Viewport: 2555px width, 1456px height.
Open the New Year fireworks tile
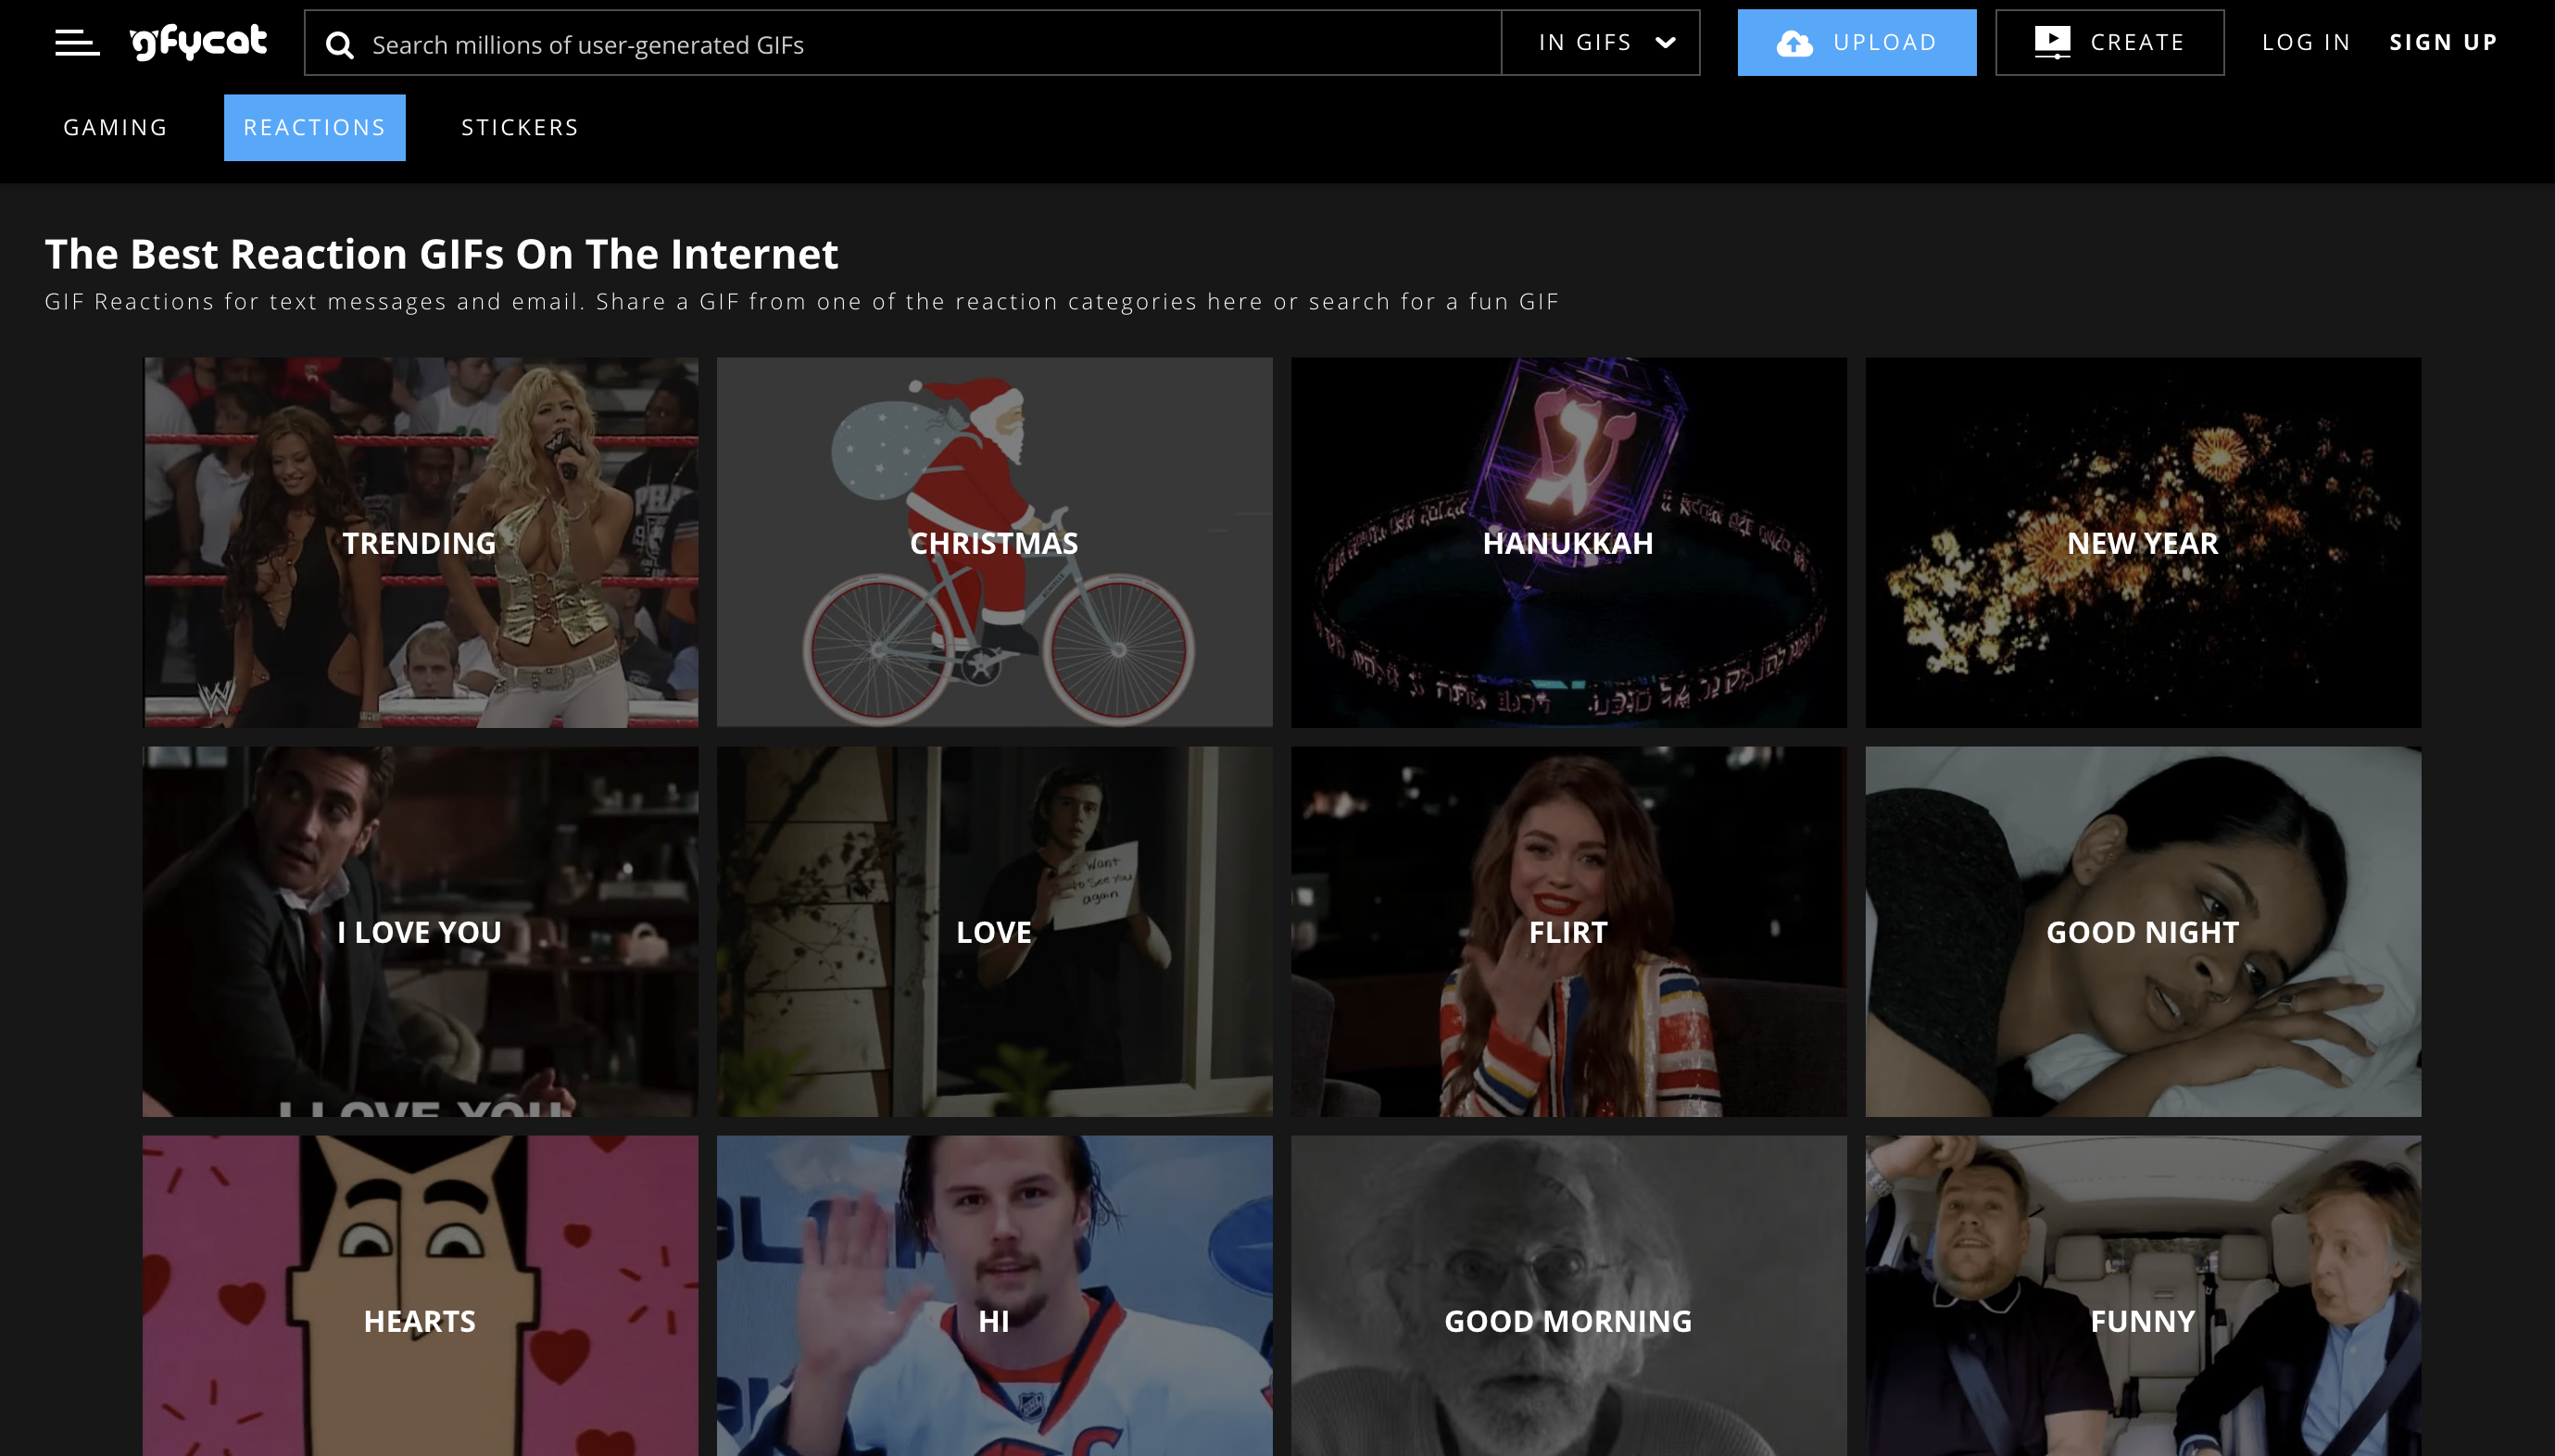tap(2142, 542)
